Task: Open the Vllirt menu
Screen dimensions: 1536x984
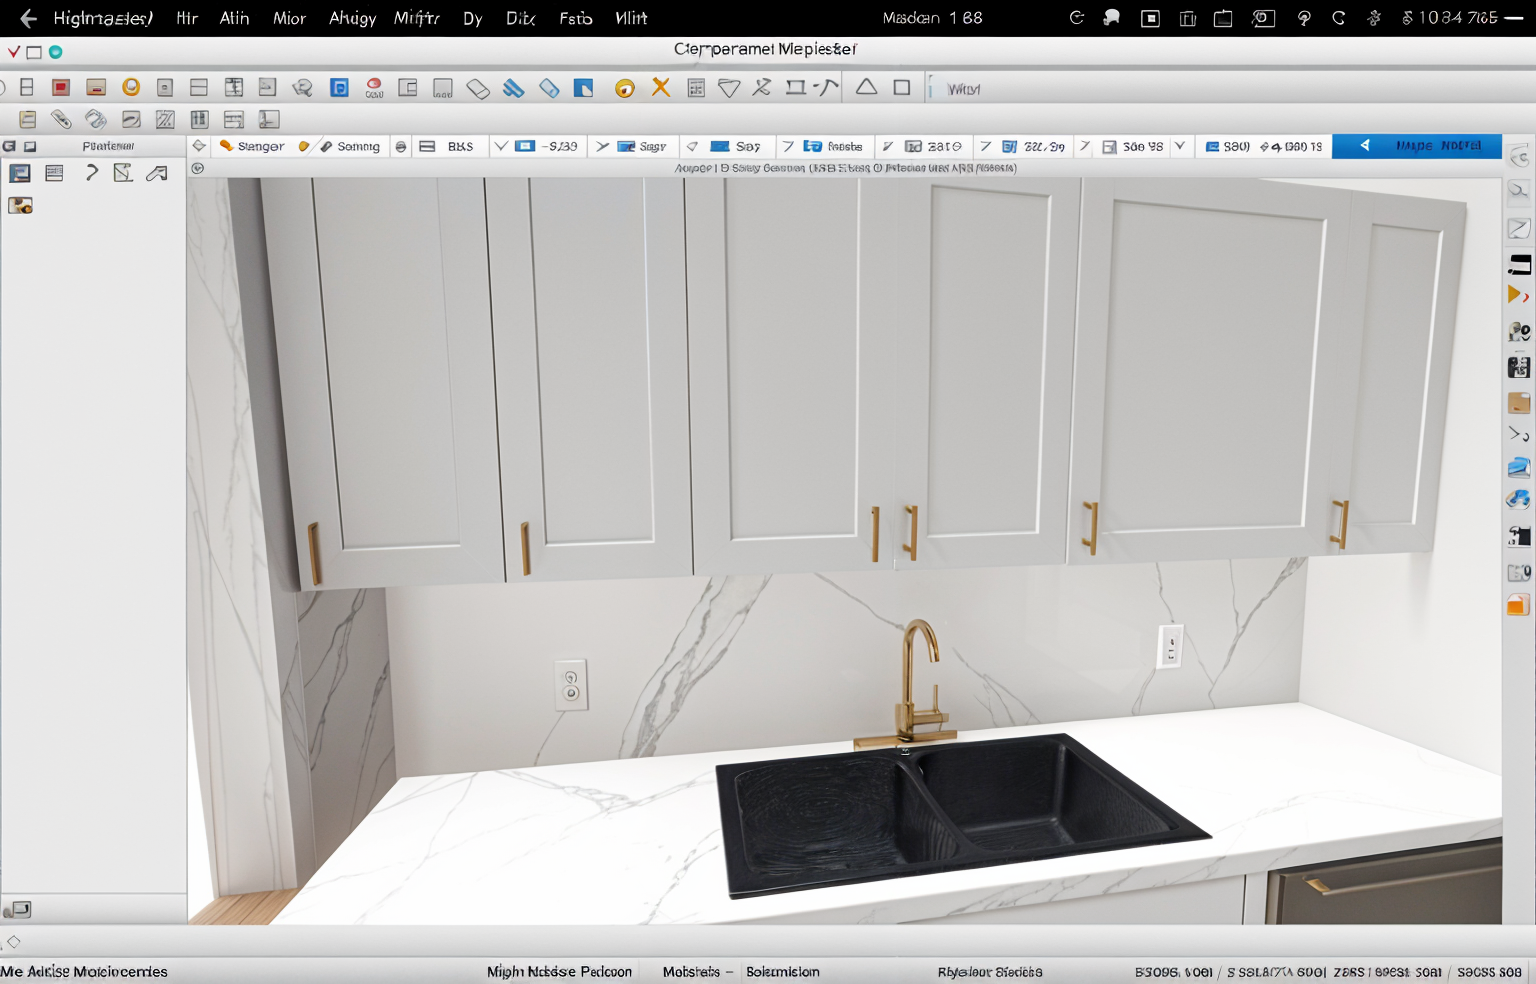Action: (x=631, y=18)
